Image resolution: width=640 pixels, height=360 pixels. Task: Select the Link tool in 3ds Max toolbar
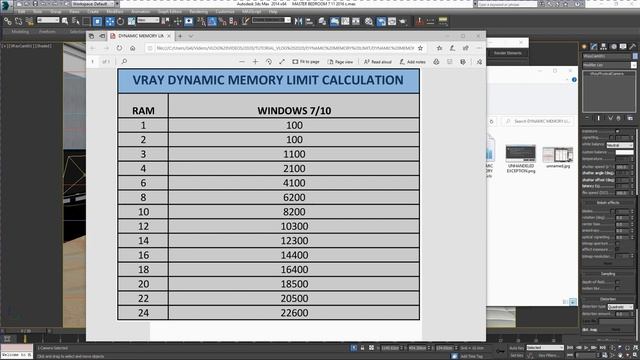[7, 21]
